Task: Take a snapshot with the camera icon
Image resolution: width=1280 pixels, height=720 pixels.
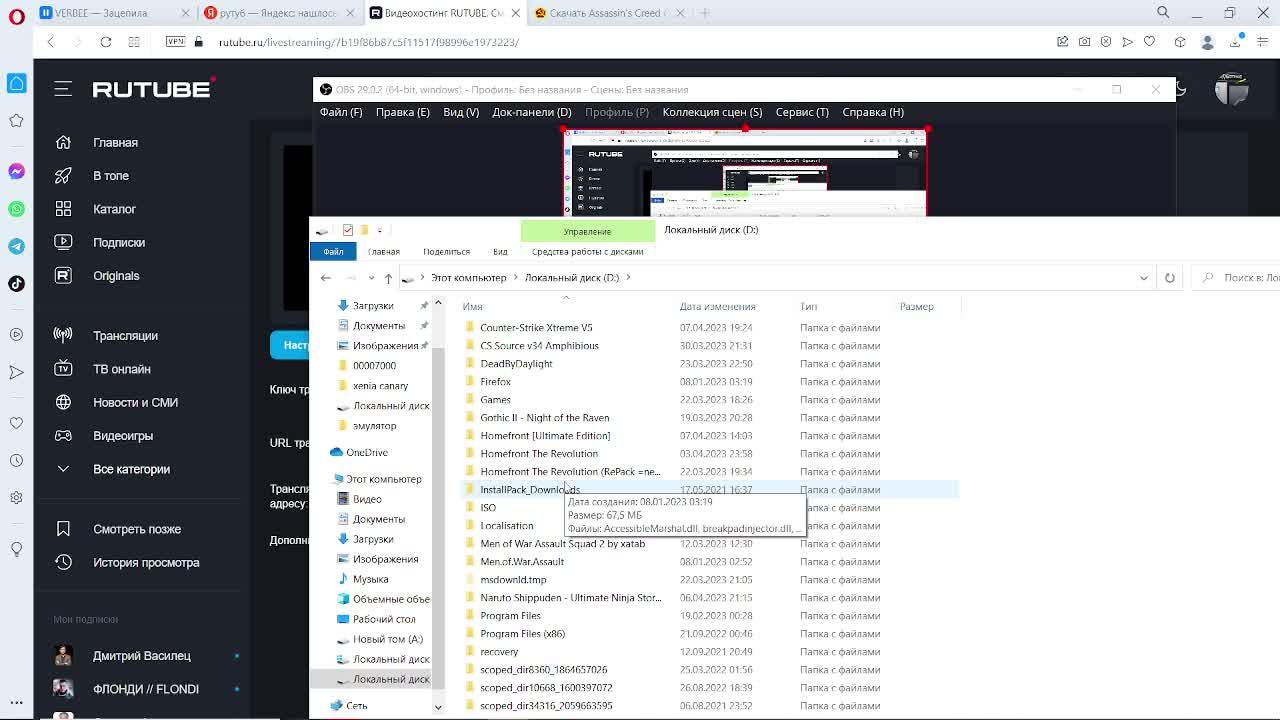Action: coord(1084,42)
